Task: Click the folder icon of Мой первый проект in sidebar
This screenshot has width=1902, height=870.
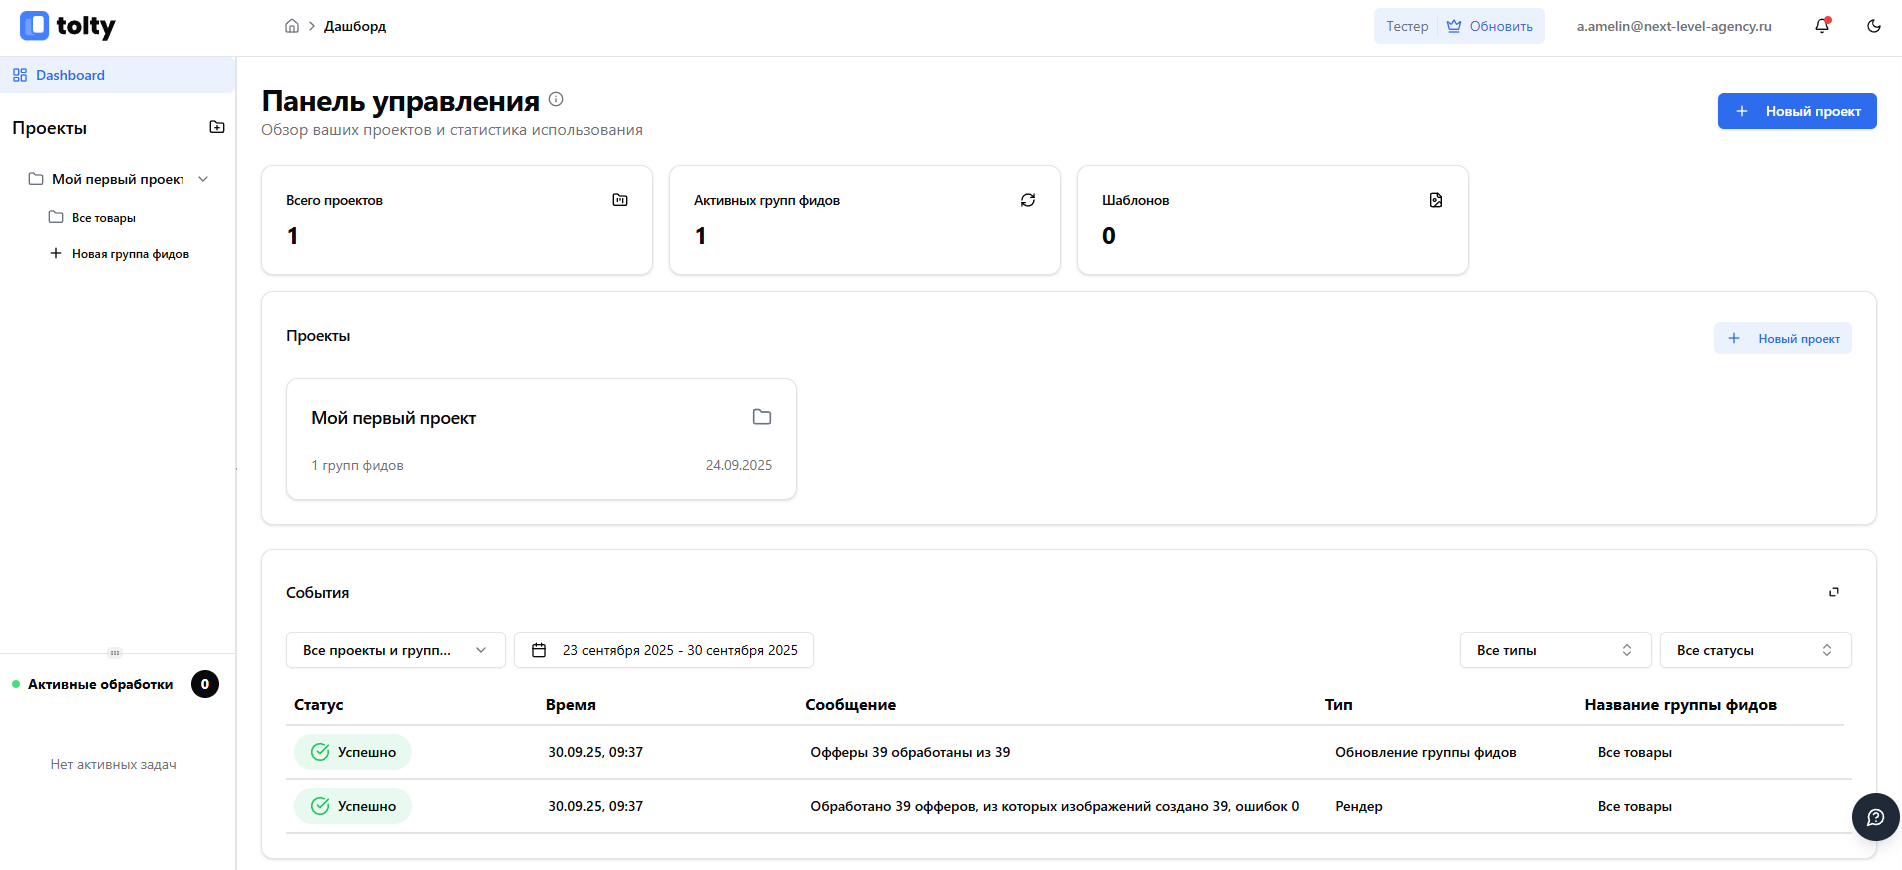Action: coord(36,179)
